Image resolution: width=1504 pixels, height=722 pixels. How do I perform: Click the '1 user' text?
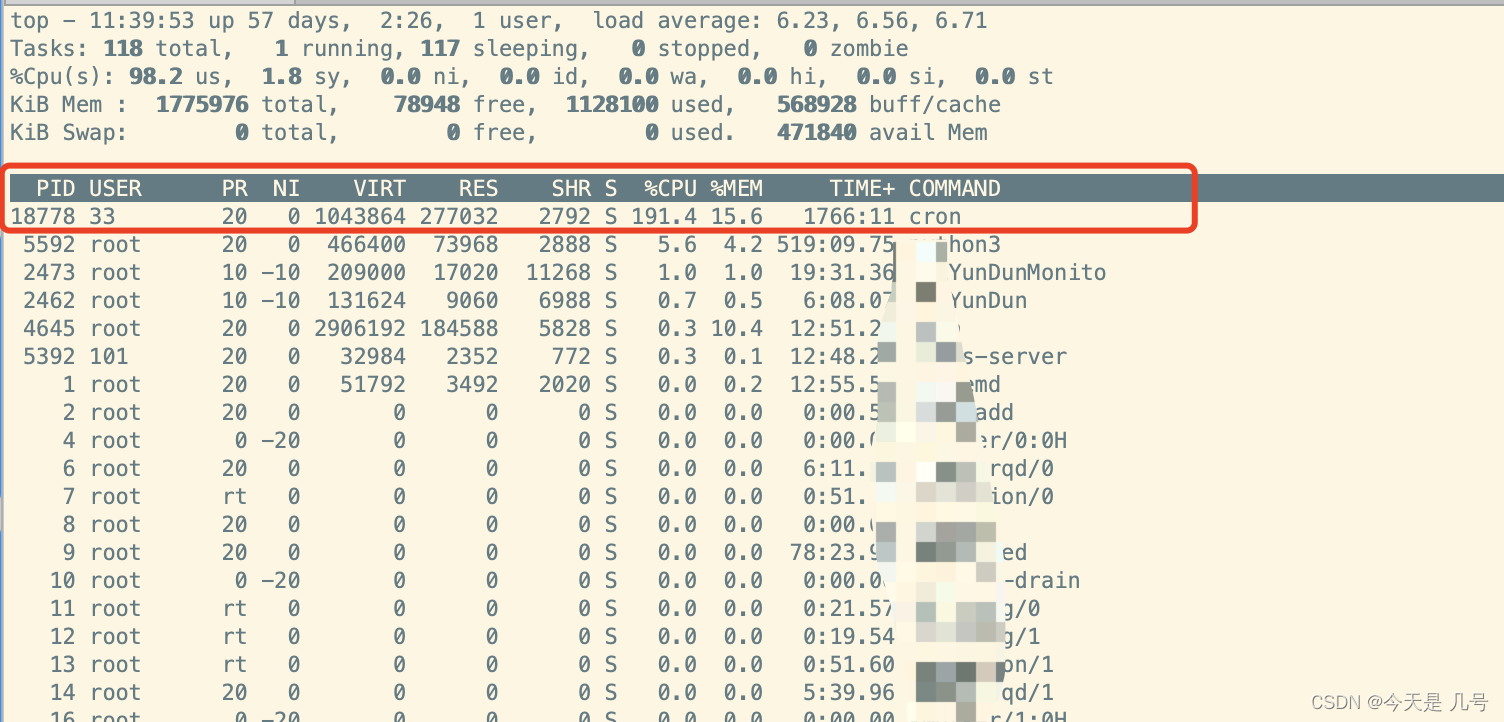pyautogui.click(x=524, y=20)
